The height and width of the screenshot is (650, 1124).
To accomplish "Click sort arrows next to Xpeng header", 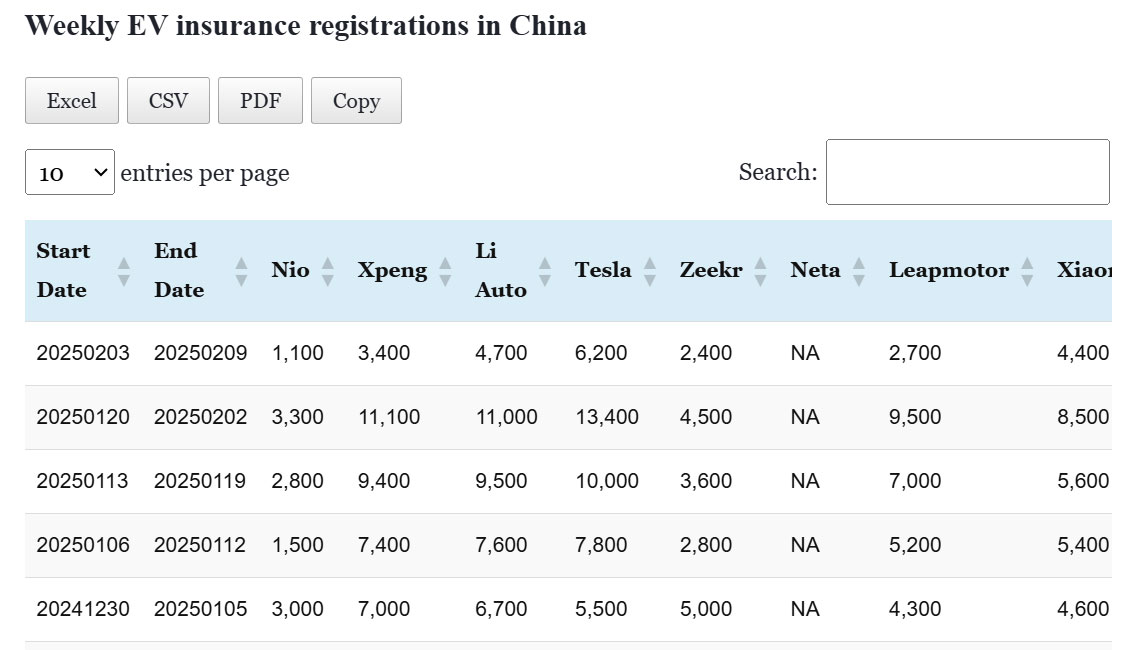I will [445, 271].
